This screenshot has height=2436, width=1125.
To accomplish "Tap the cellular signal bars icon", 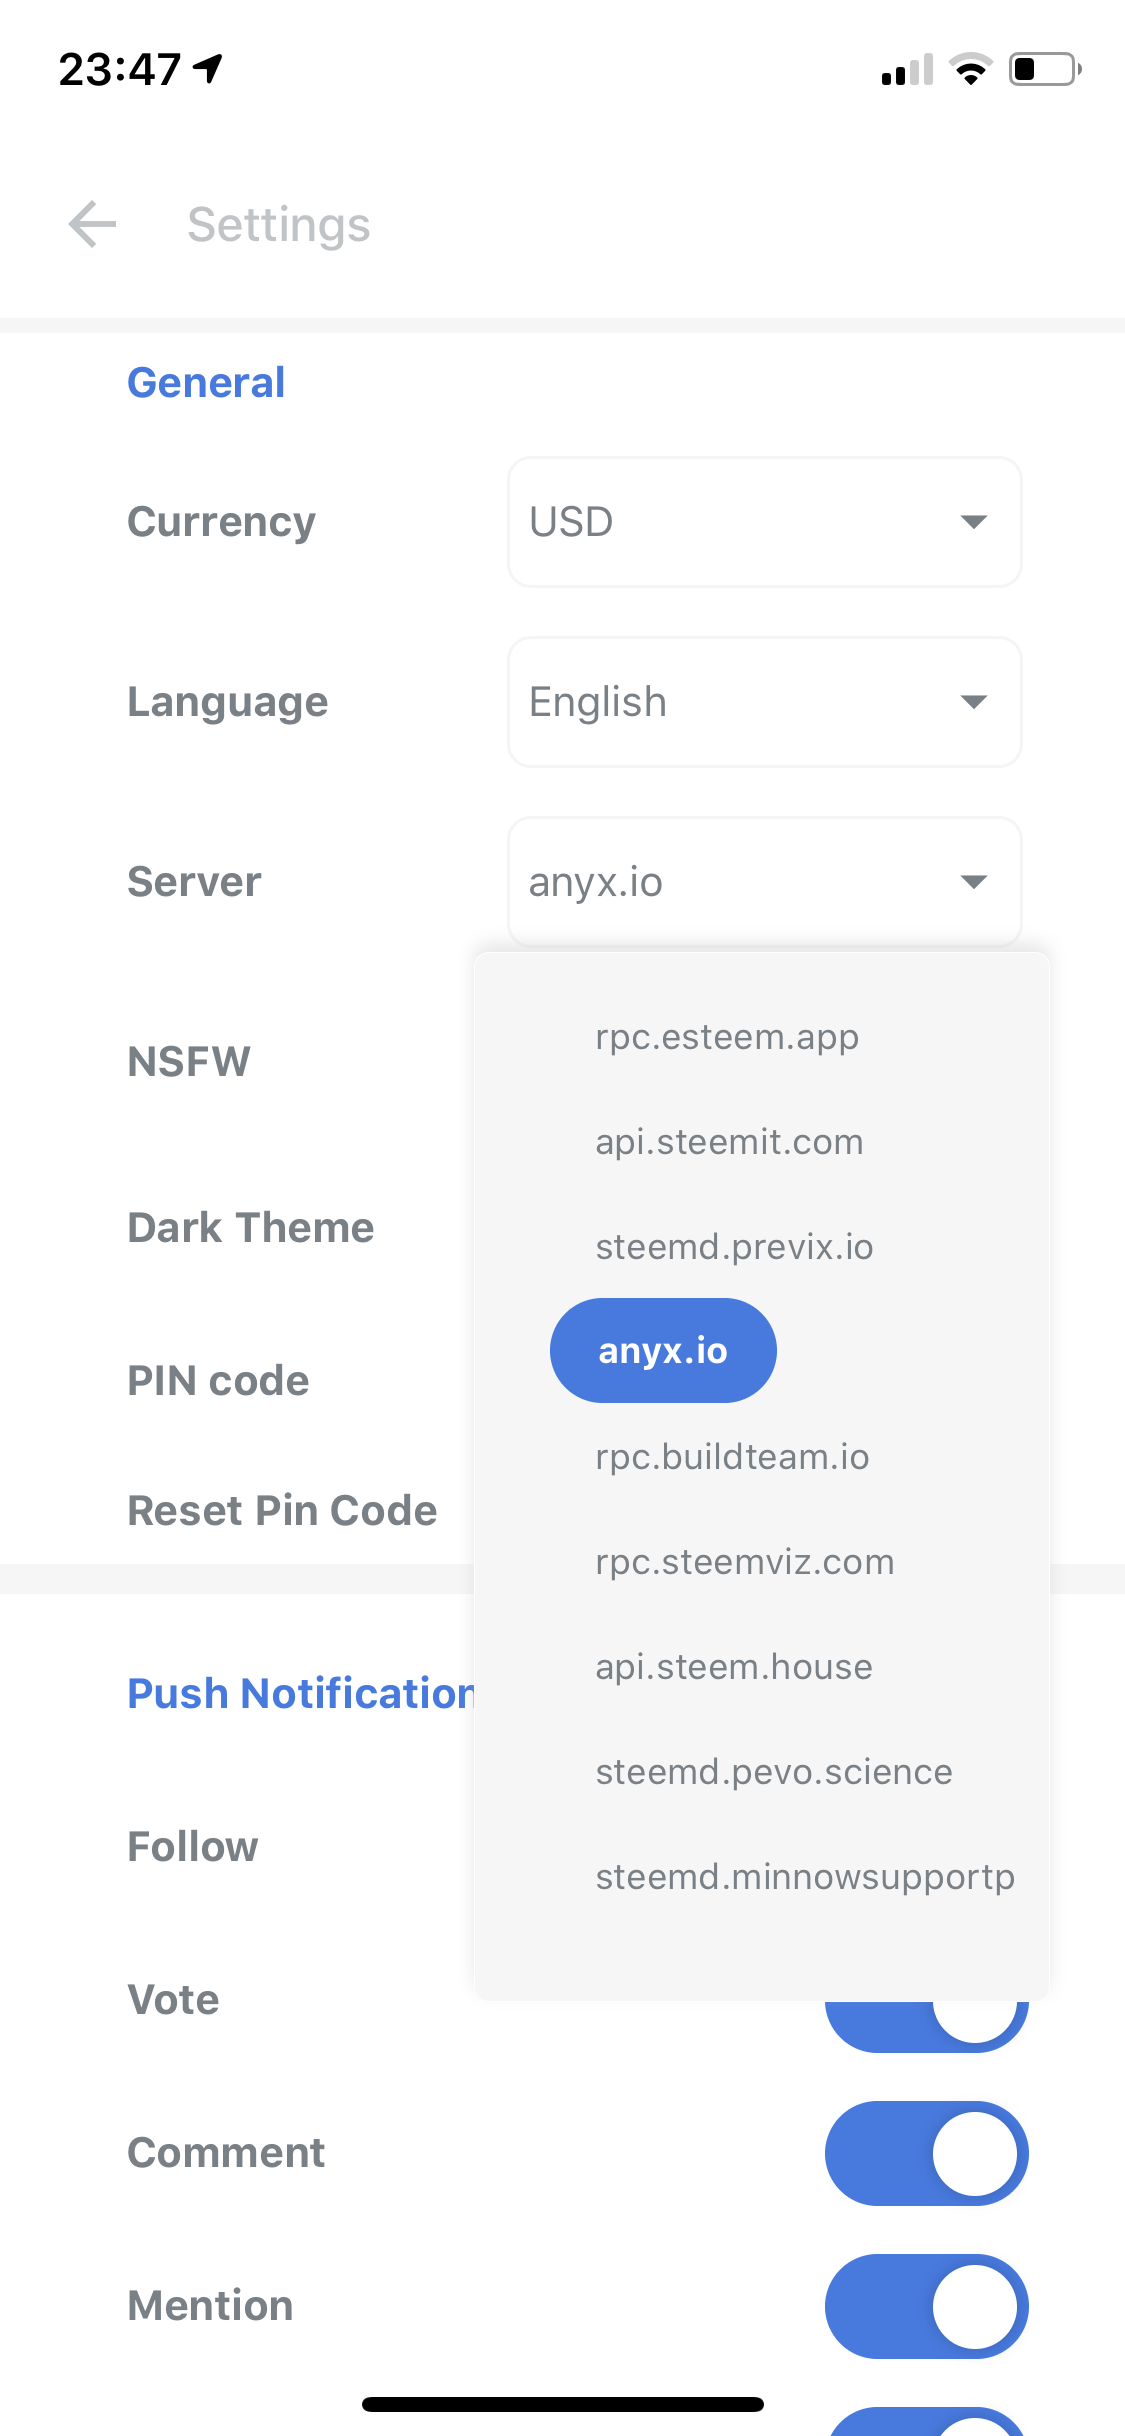I will tap(907, 70).
